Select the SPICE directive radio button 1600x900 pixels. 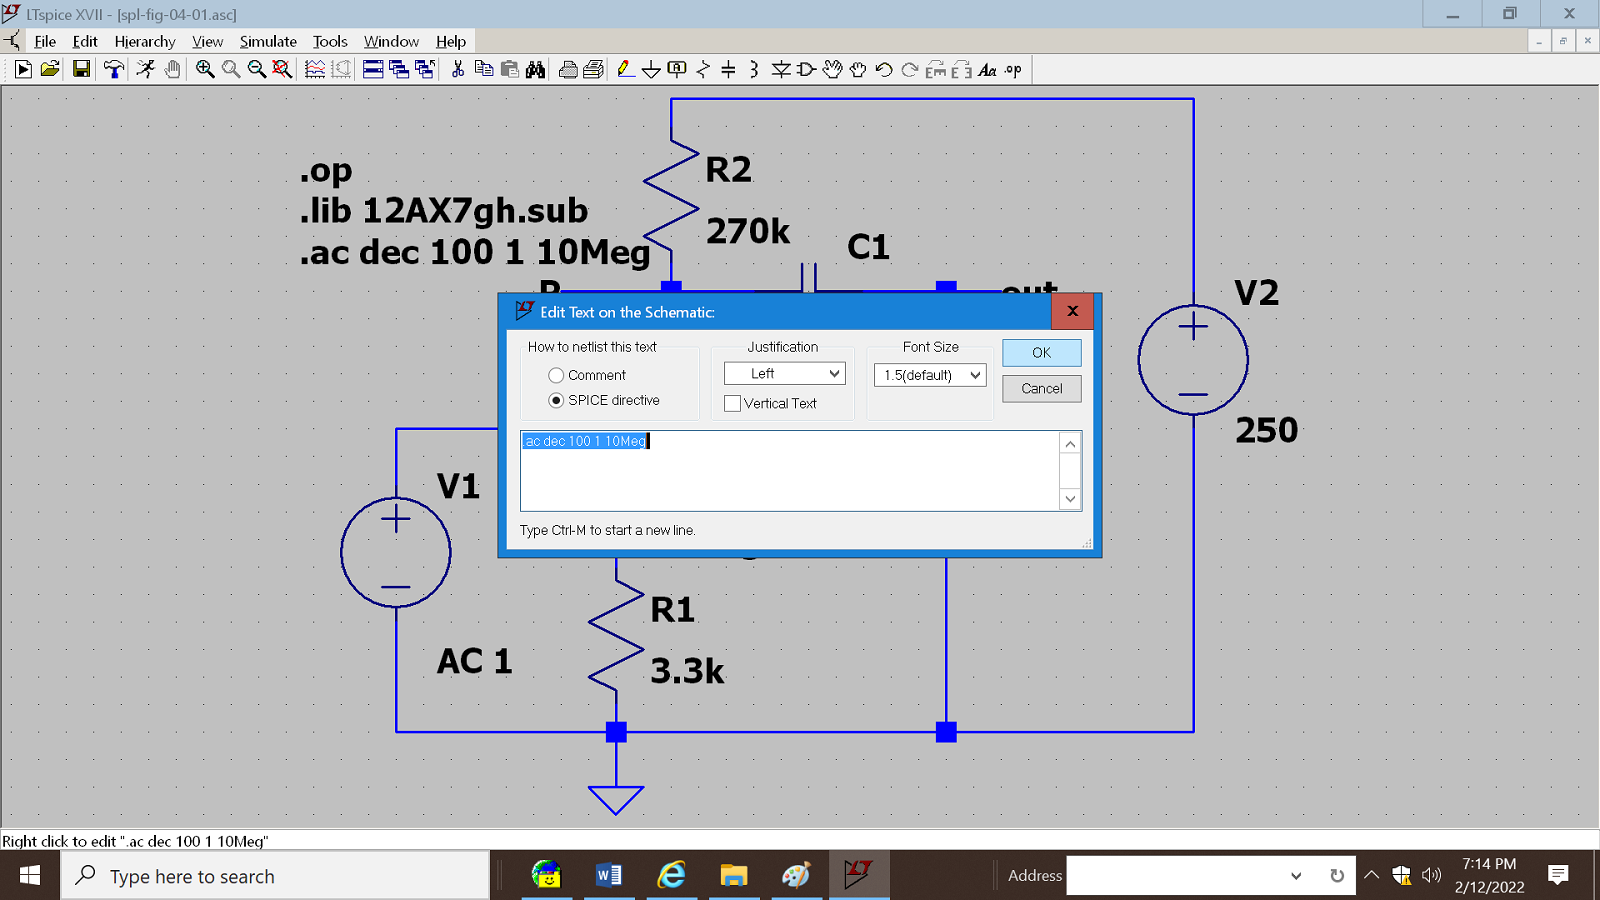[x=556, y=400]
